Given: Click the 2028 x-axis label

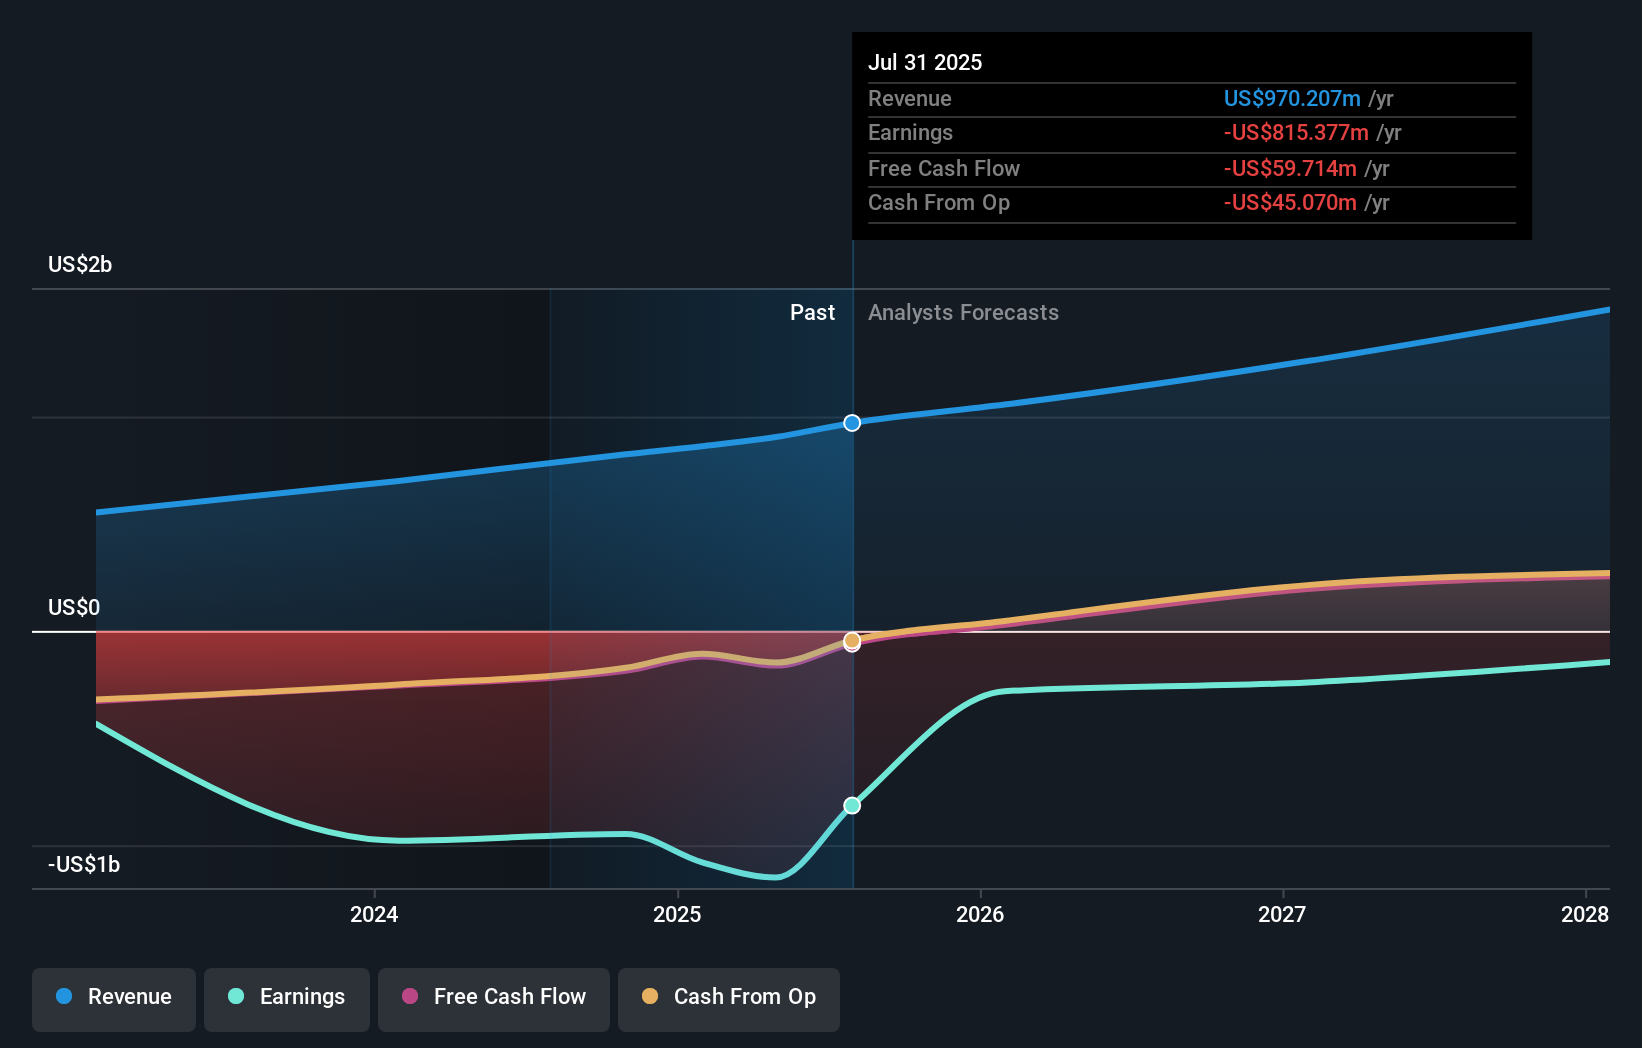Looking at the screenshot, I should click(1585, 914).
